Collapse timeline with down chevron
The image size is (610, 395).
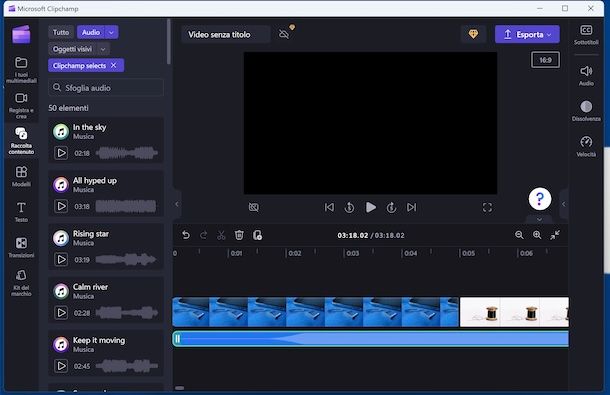coord(539,219)
